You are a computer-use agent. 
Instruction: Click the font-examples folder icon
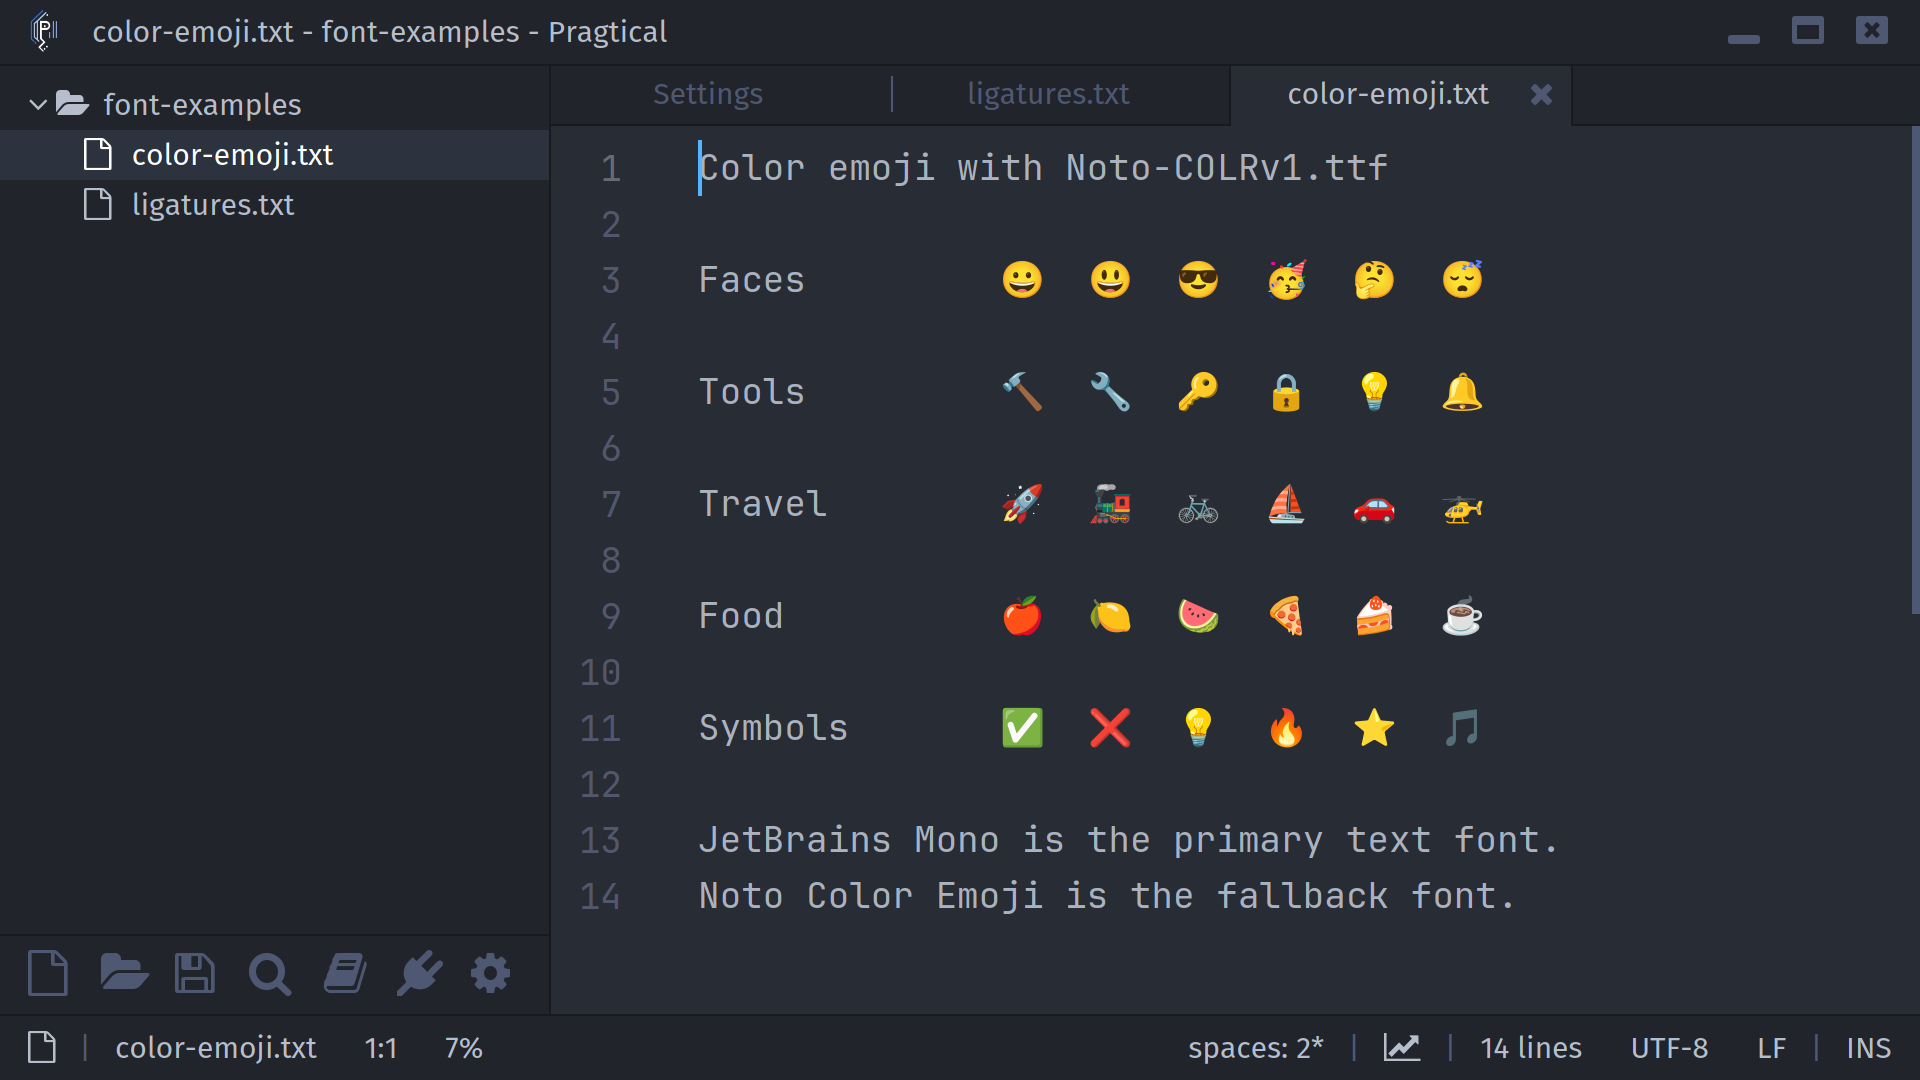point(72,104)
